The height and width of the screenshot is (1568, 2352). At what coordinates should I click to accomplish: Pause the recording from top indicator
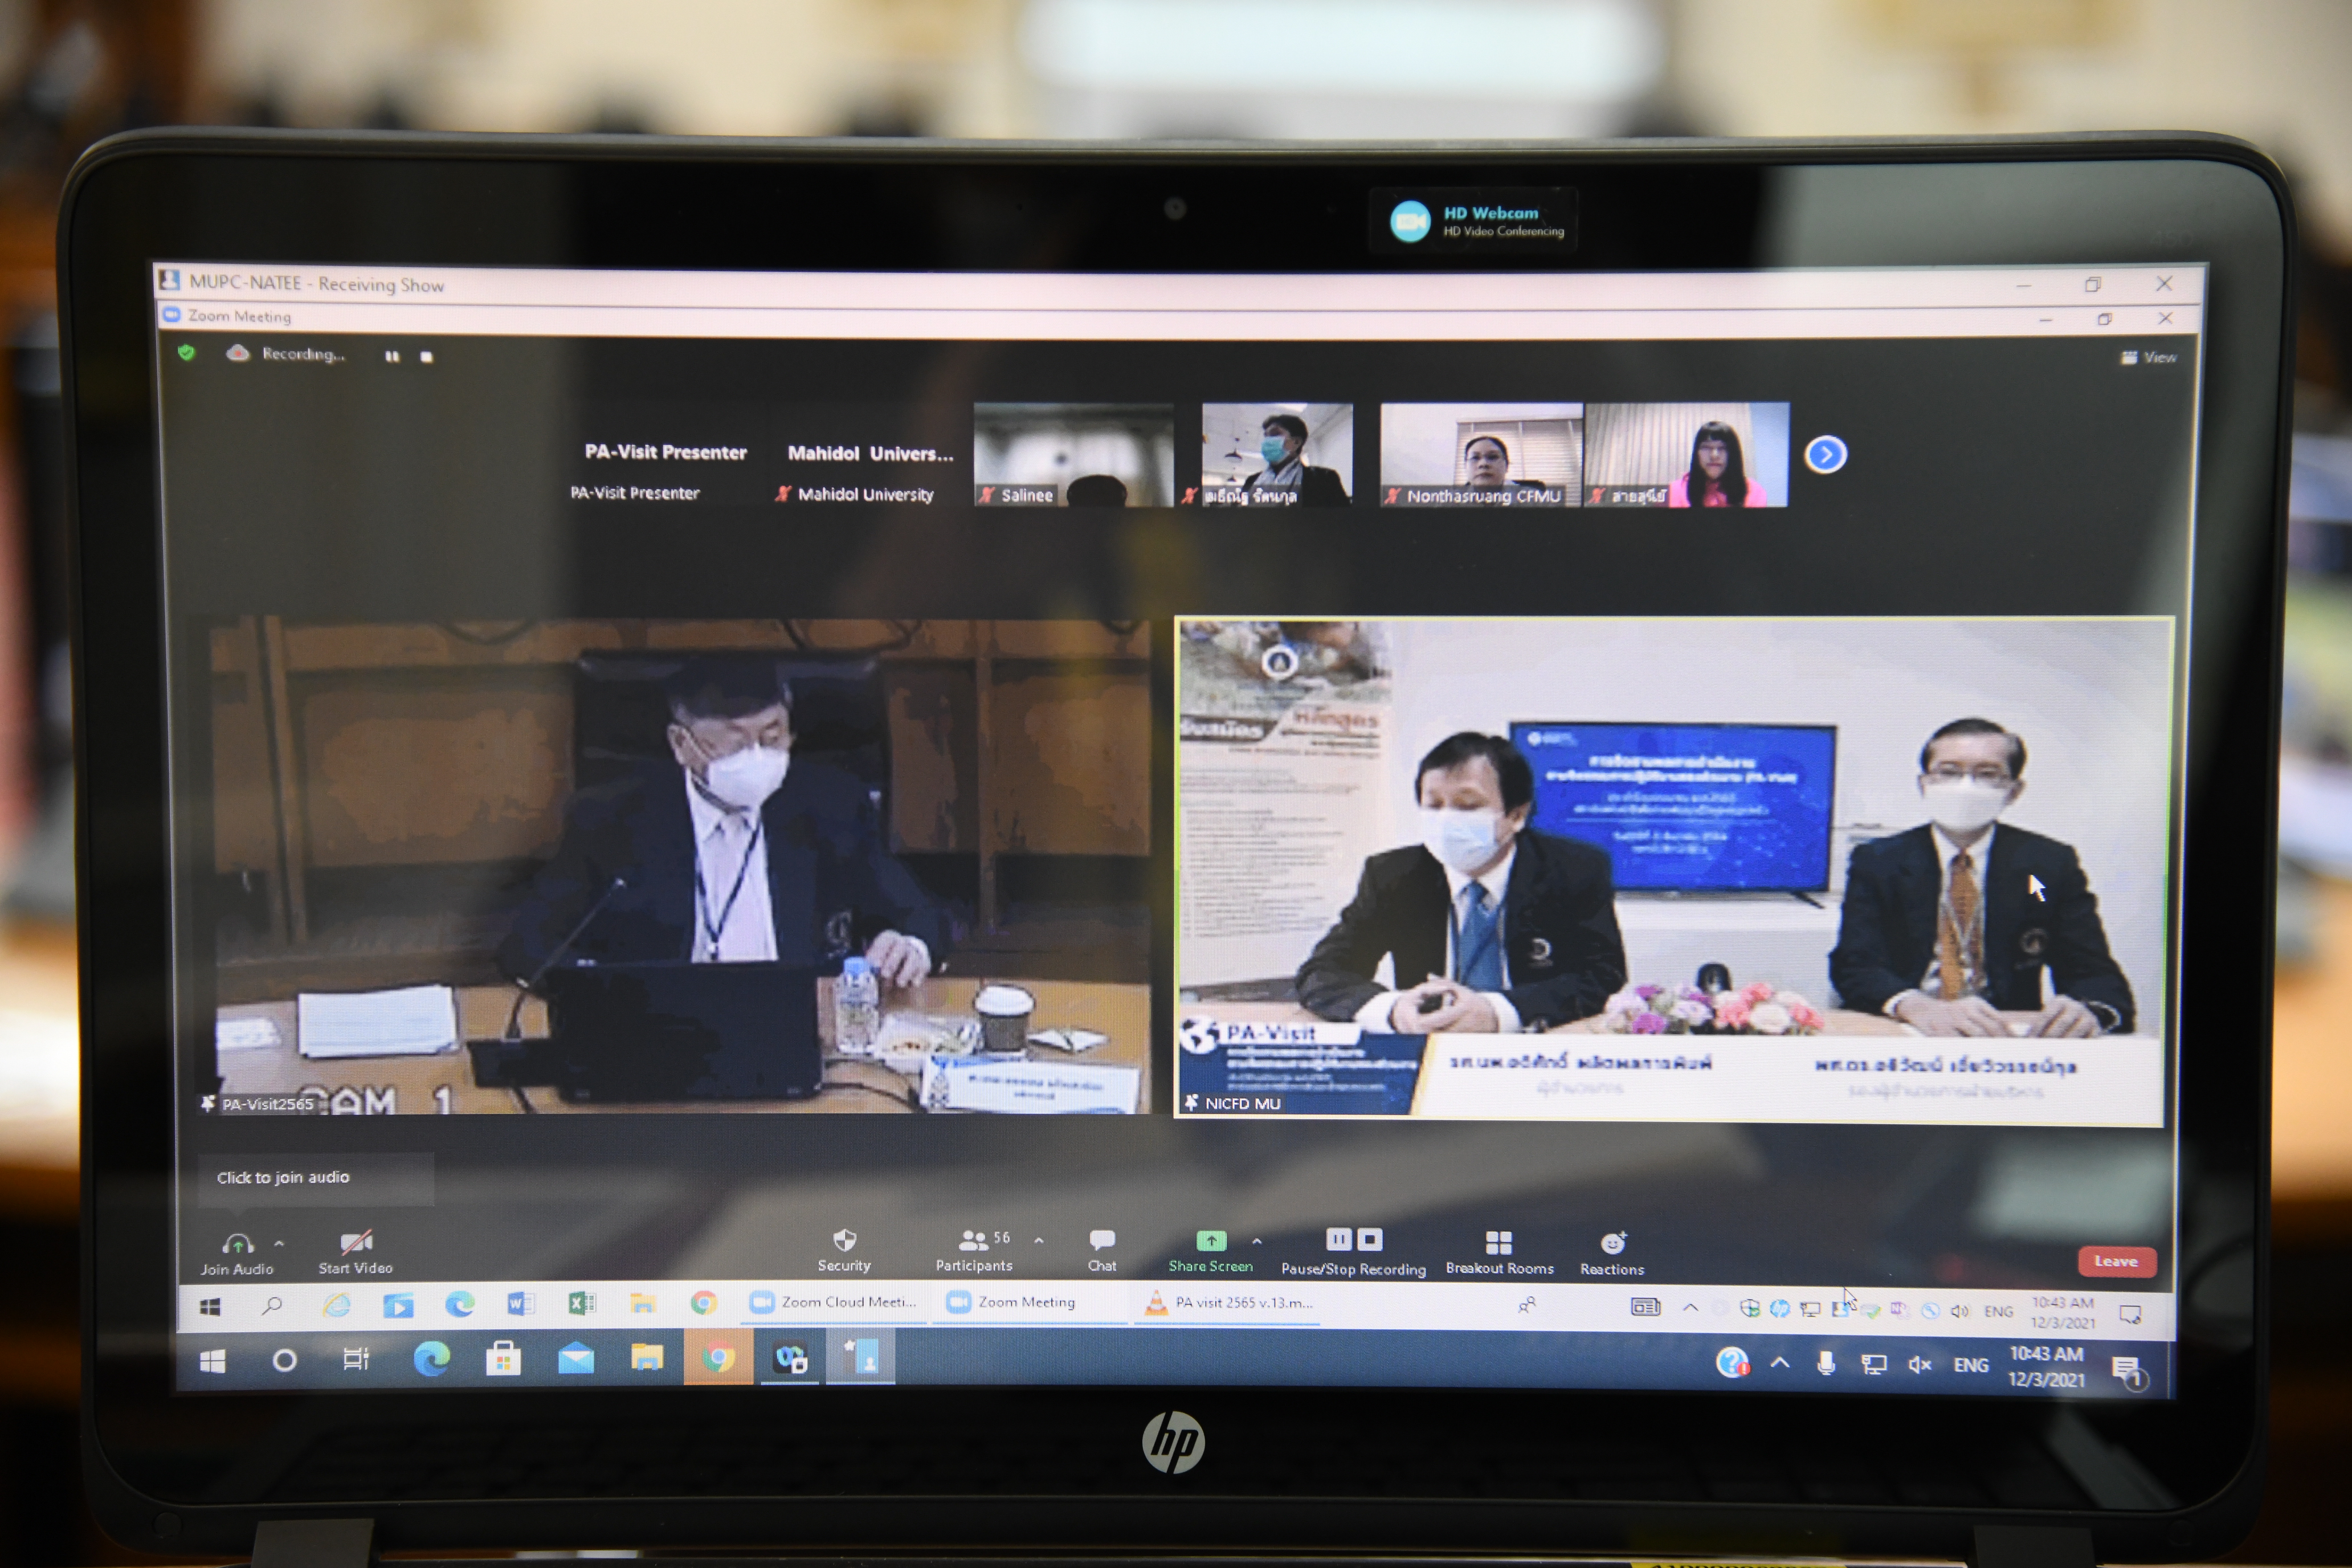(x=392, y=356)
